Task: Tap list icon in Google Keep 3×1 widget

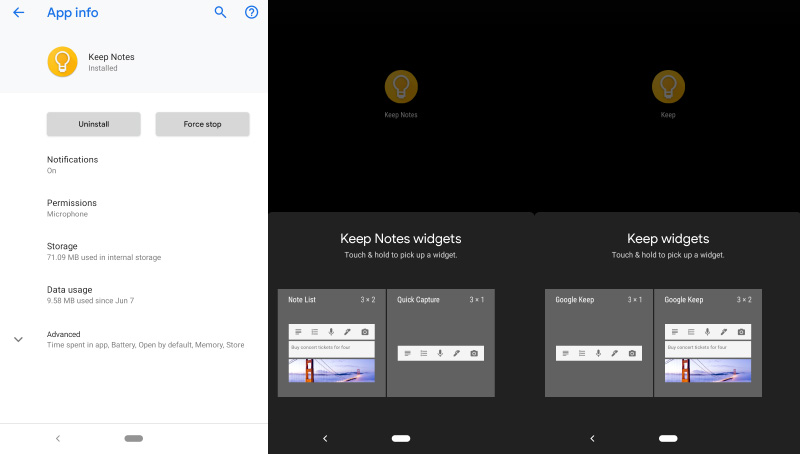Action: (x=582, y=354)
